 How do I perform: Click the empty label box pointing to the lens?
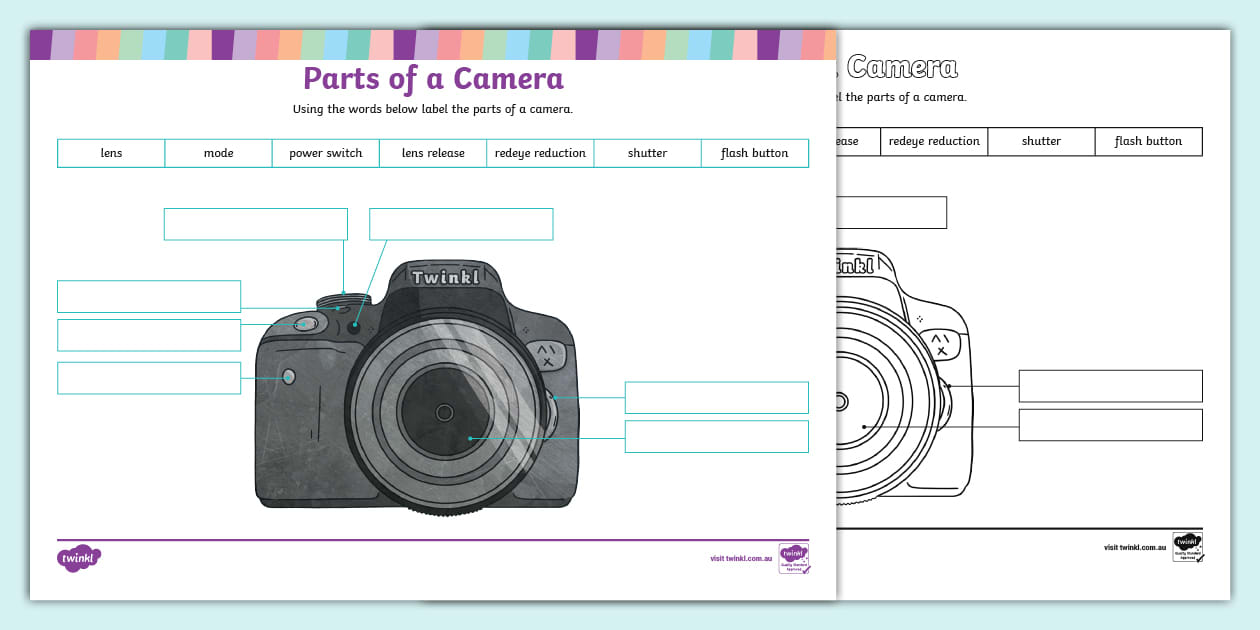pos(716,436)
